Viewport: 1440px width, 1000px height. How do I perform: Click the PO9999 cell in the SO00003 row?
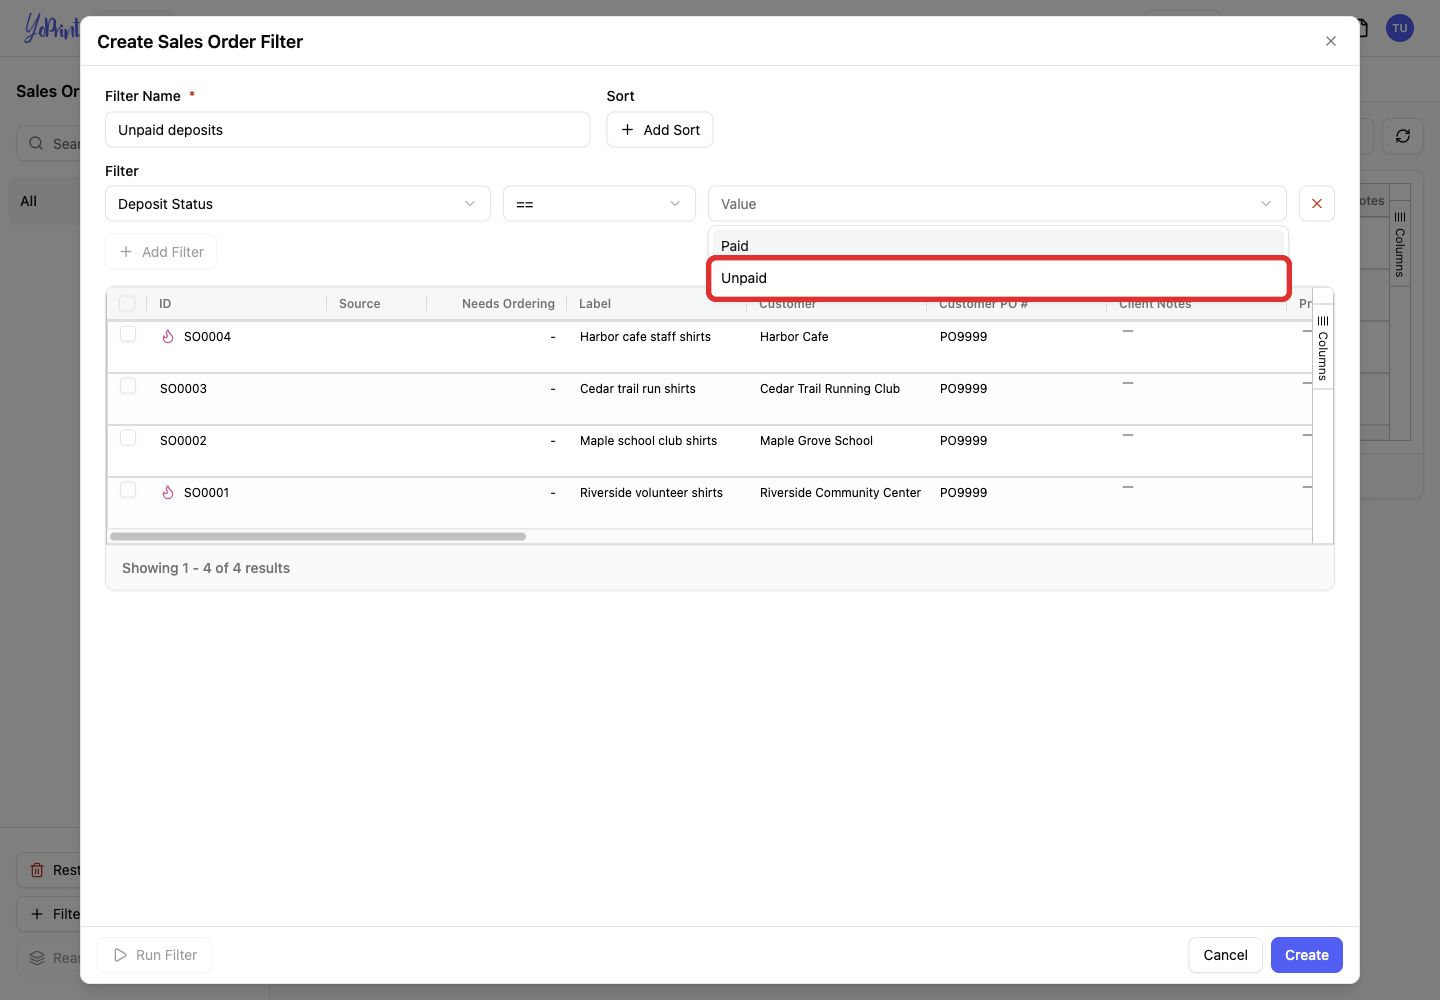963,389
